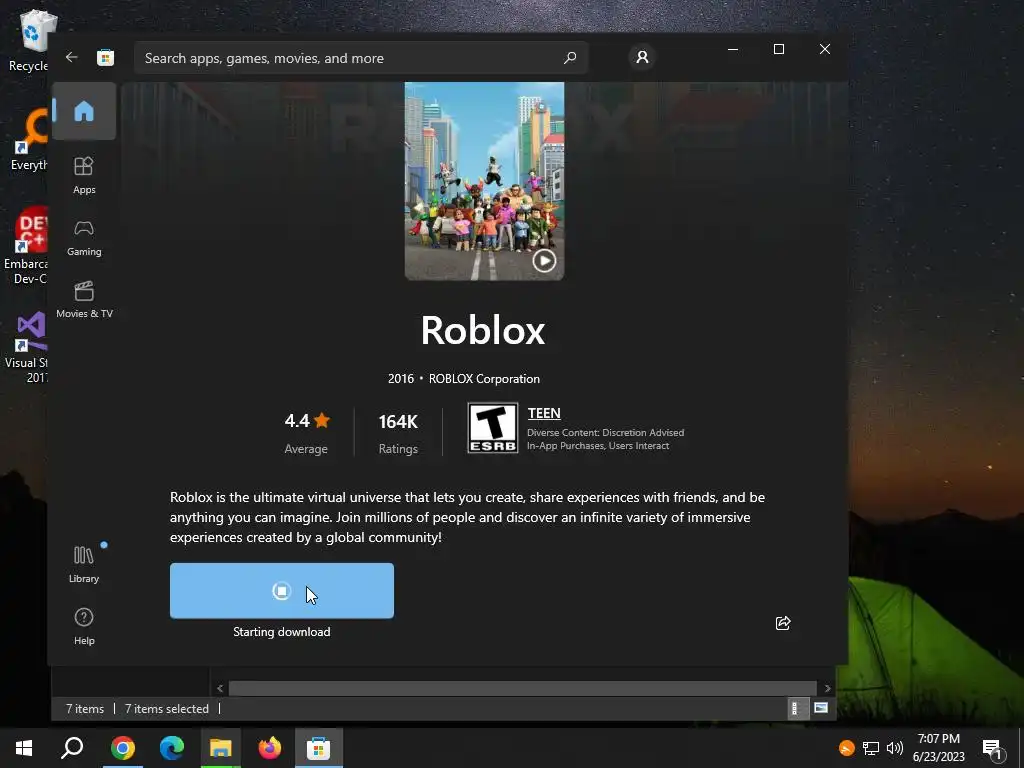Open the user account profile icon
This screenshot has width=1024, height=768.
[x=642, y=57]
